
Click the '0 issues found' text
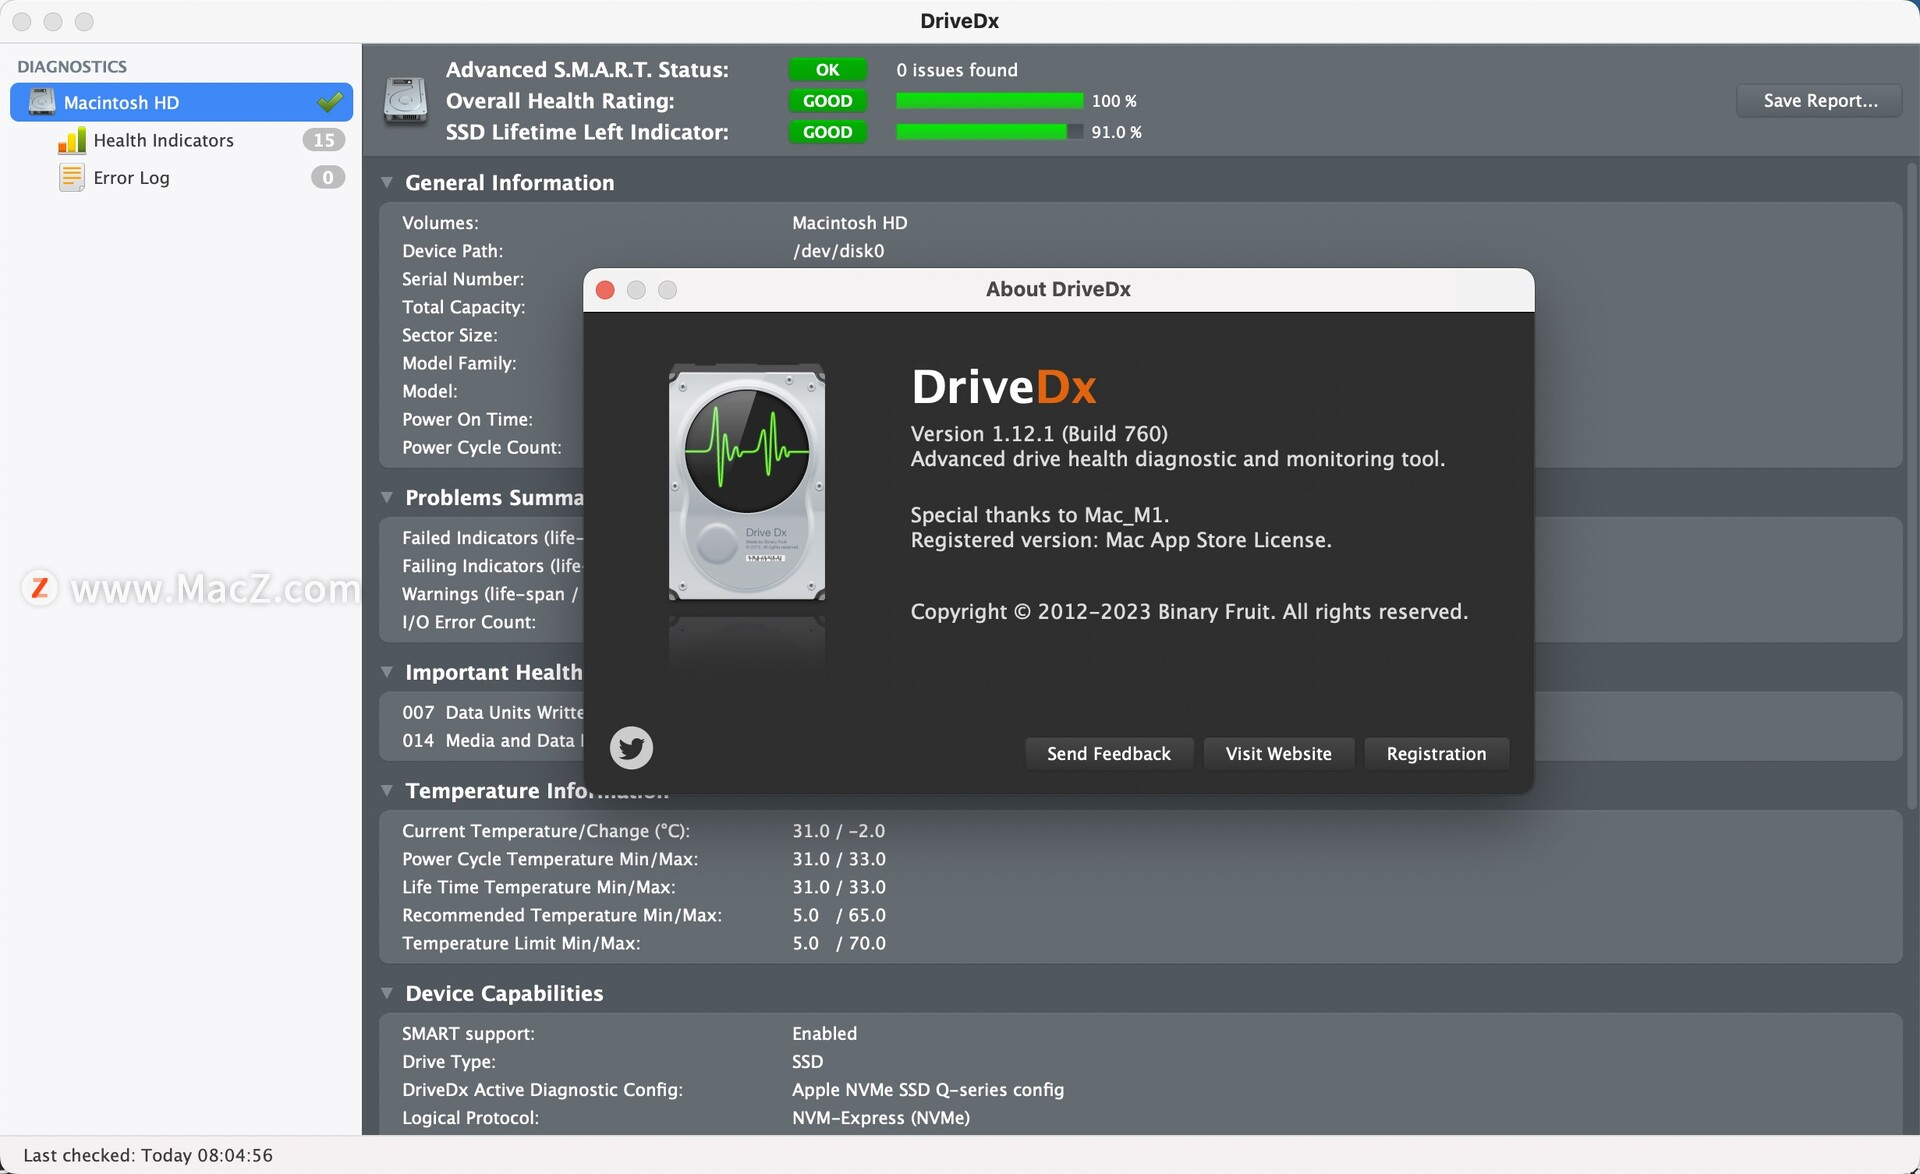point(957,70)
